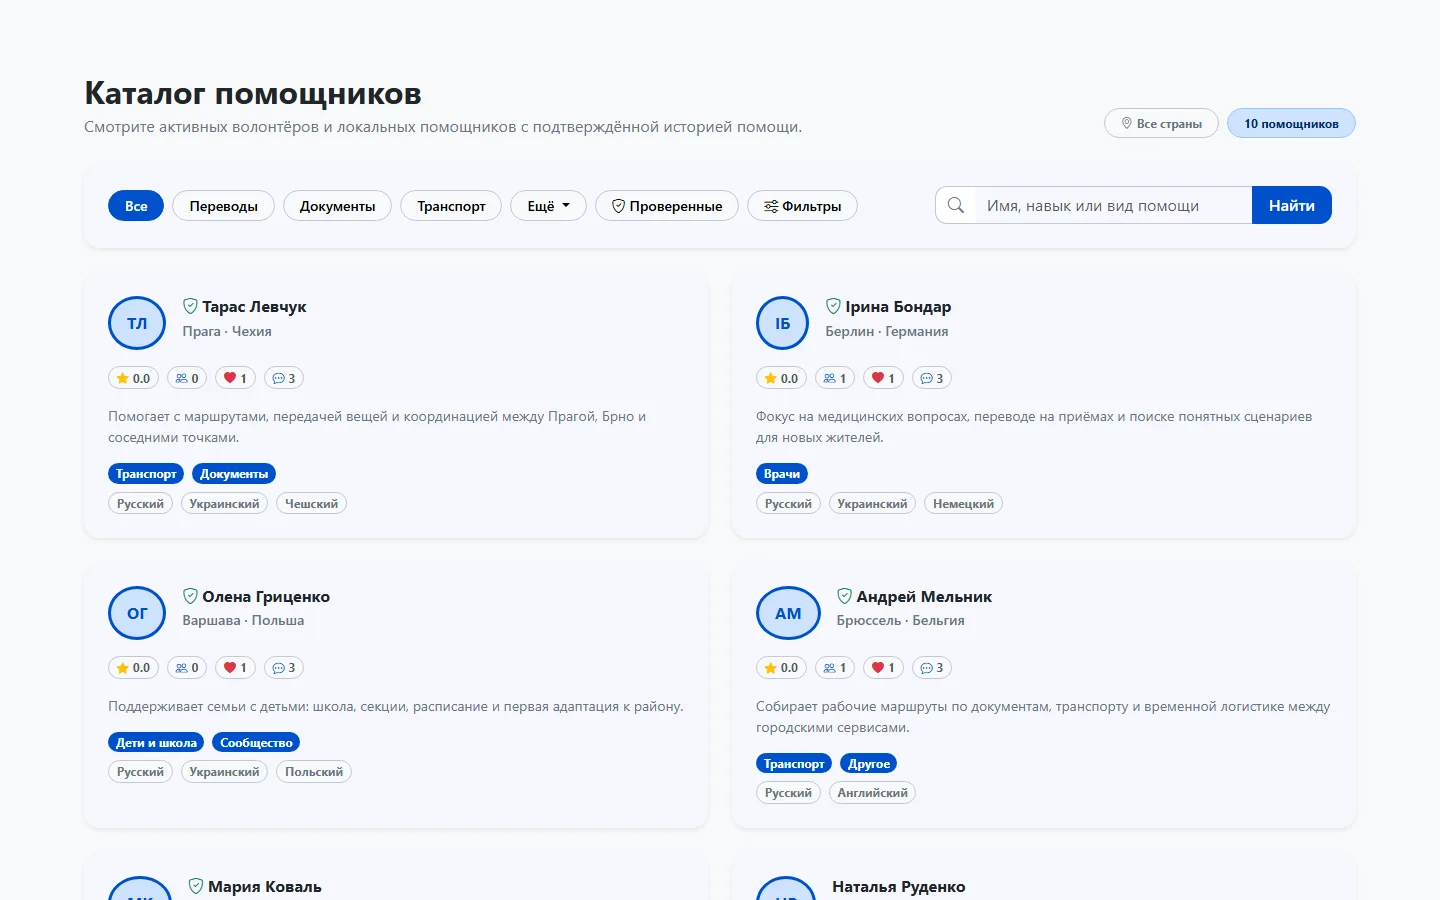Open Тарас Левчук profile name

point(254,306)
